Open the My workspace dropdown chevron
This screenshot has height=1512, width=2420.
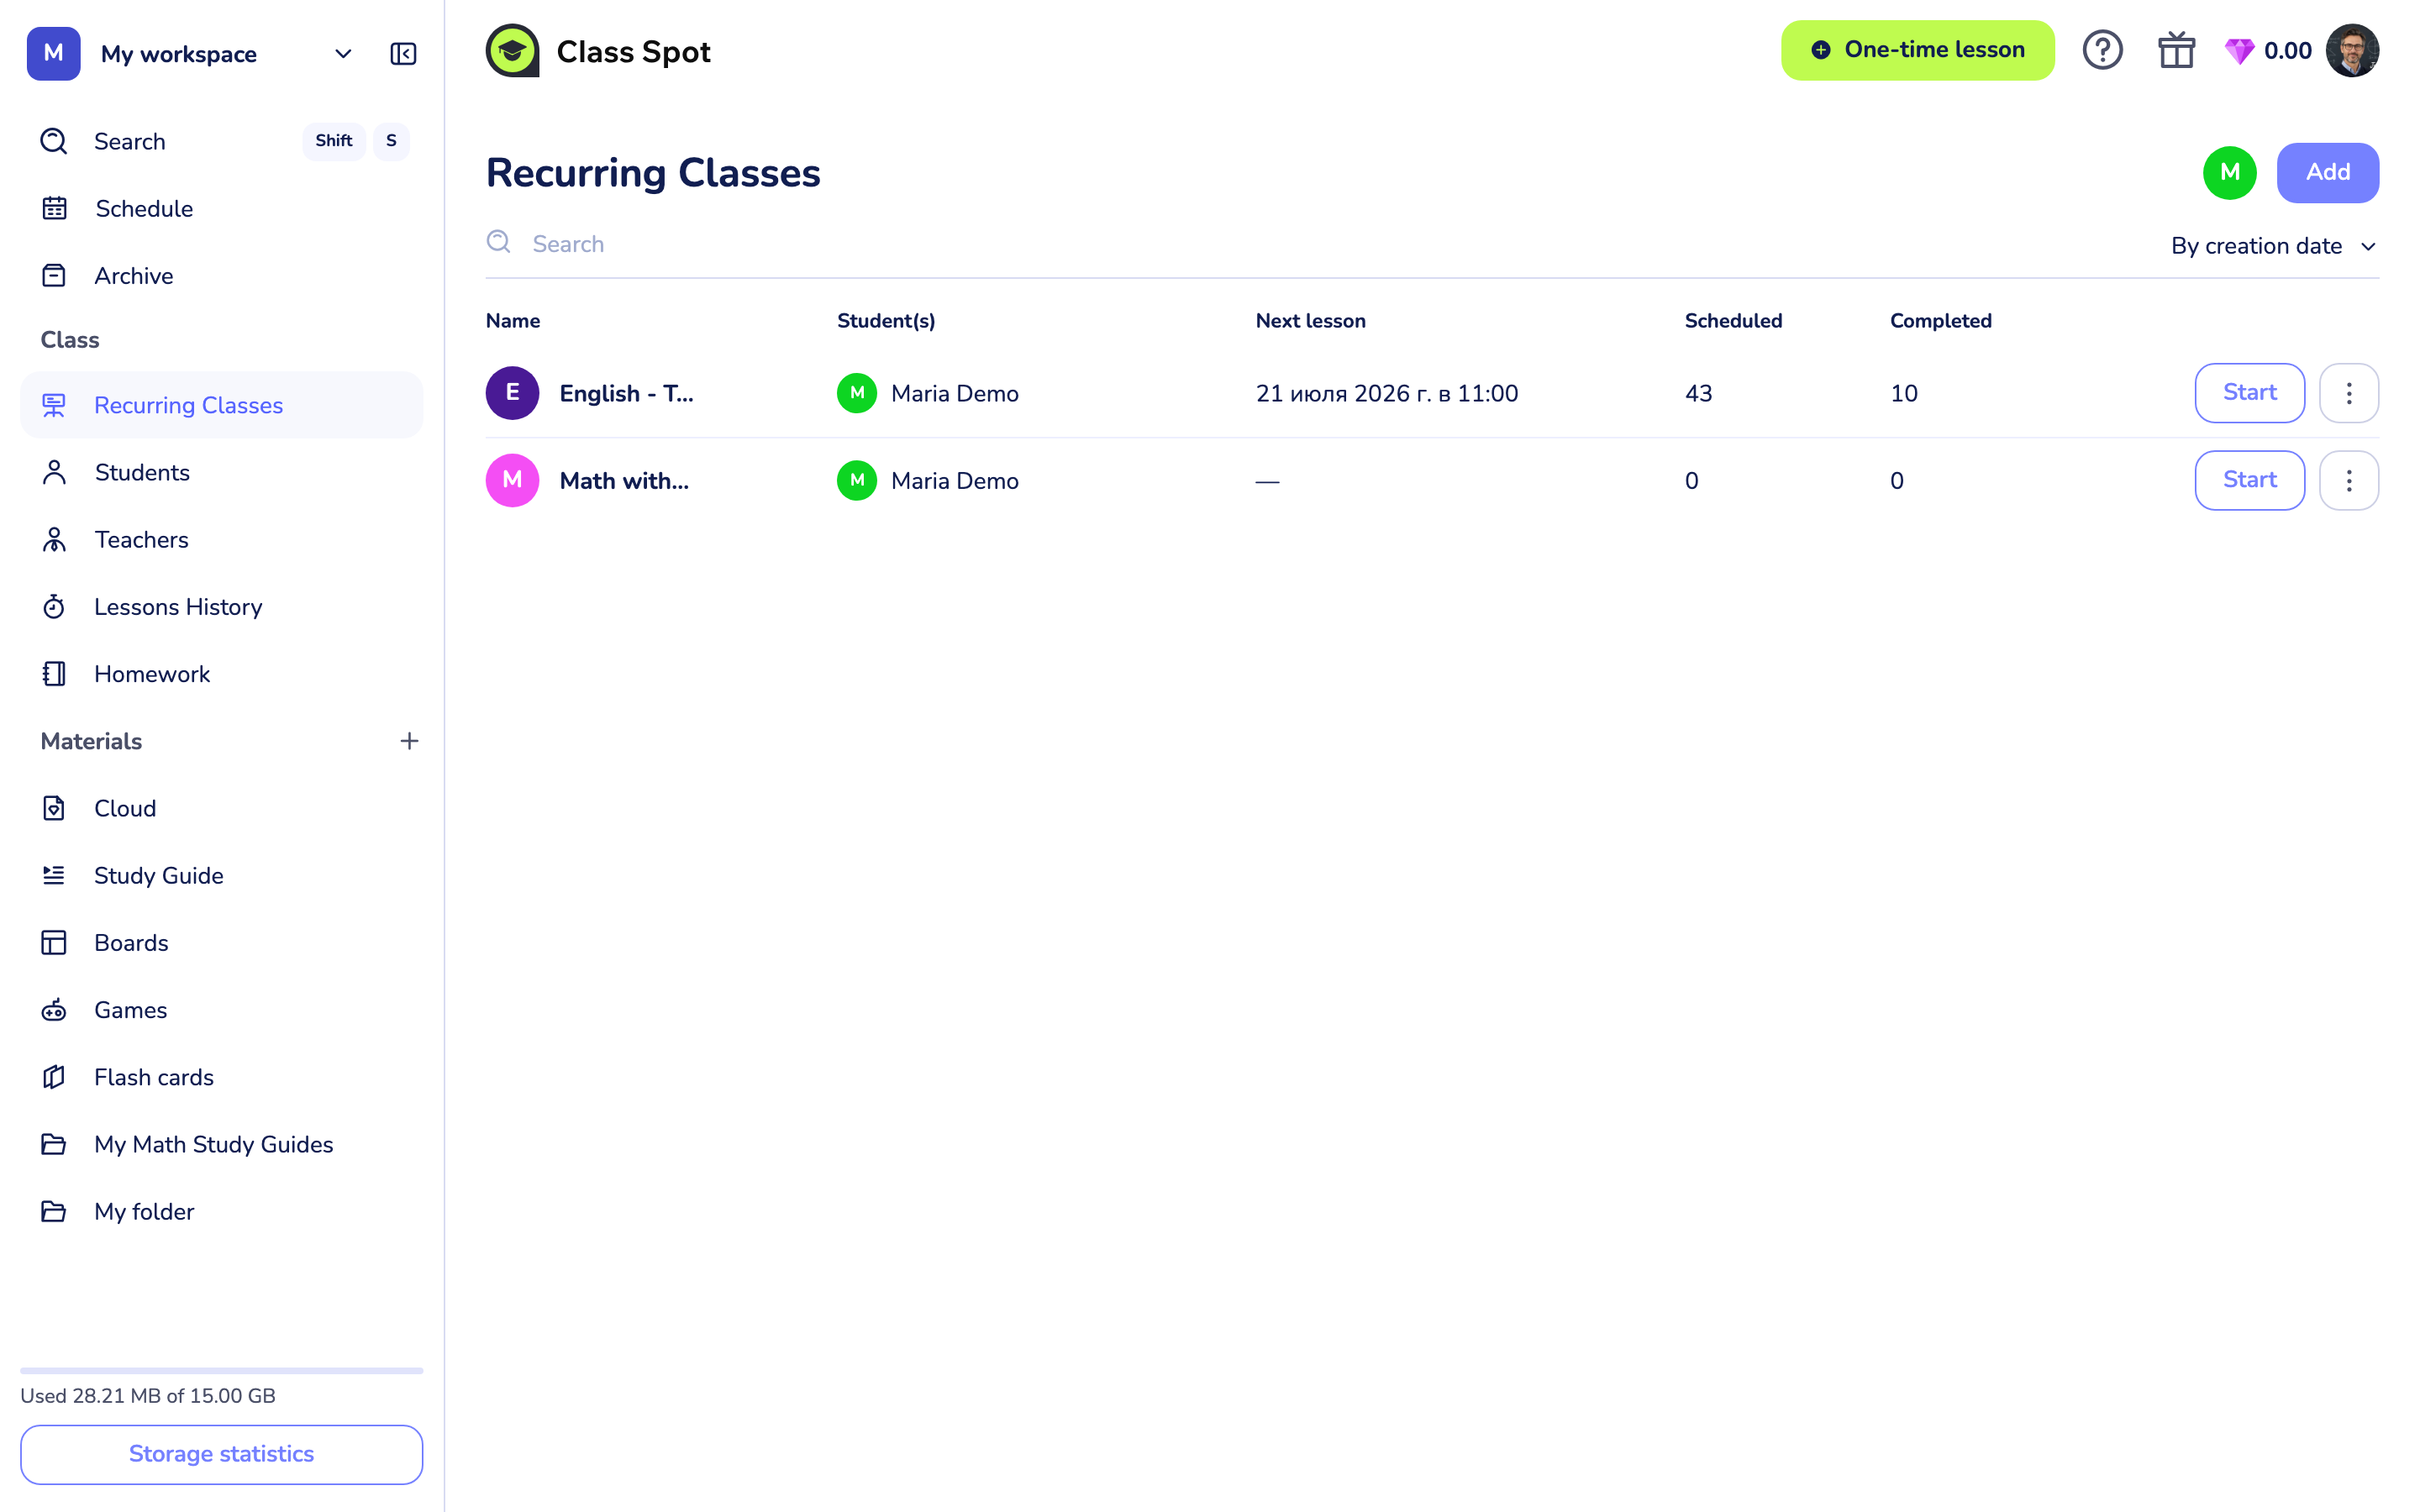pyautogui.click(x=343, y=54)
